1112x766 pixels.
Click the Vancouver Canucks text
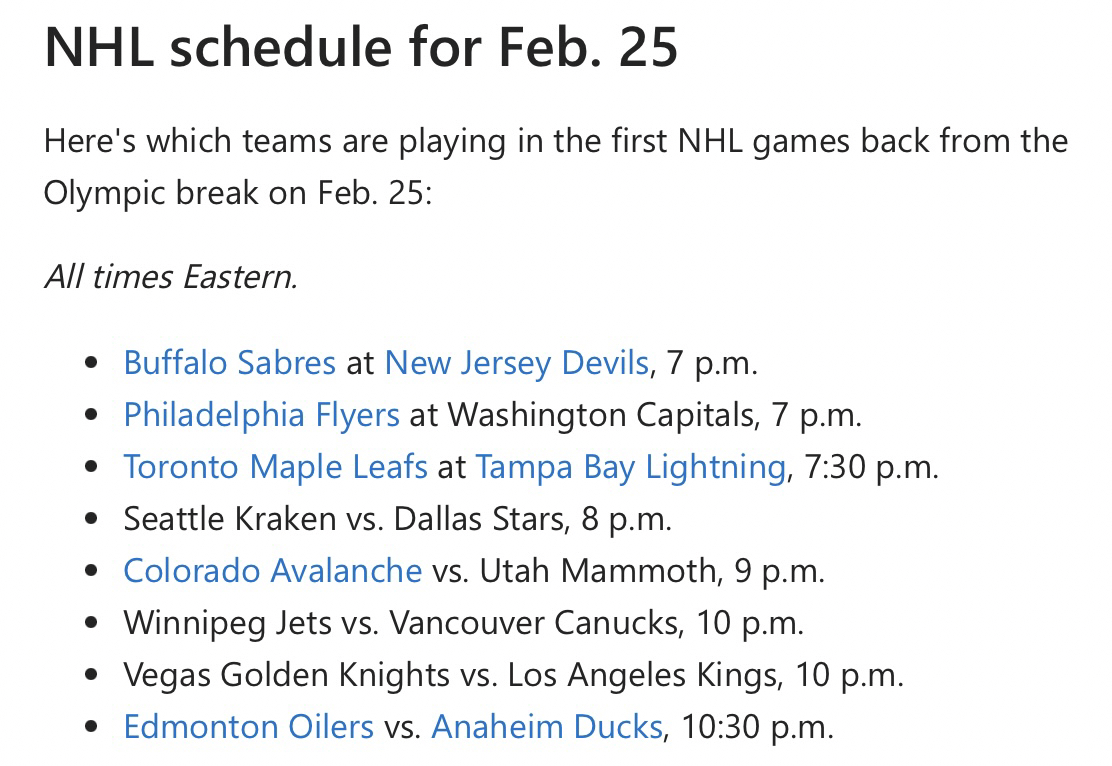click(x=533, y=622)
